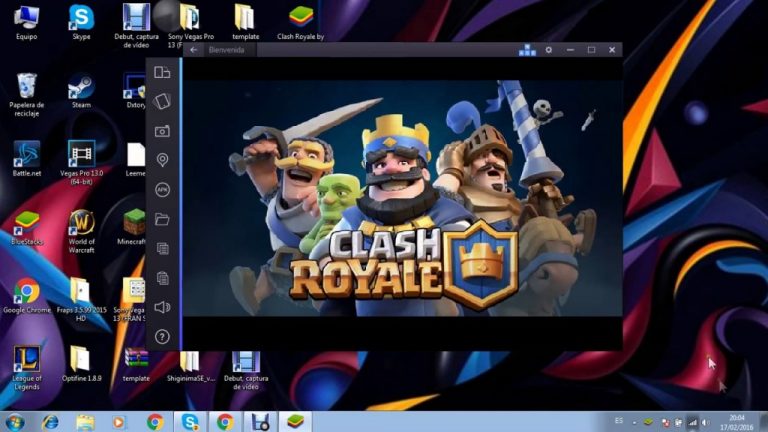Click the blue keyboard controls icon in title bar
This screenshot has width=768, height=432.
click(x=527, y=50)
